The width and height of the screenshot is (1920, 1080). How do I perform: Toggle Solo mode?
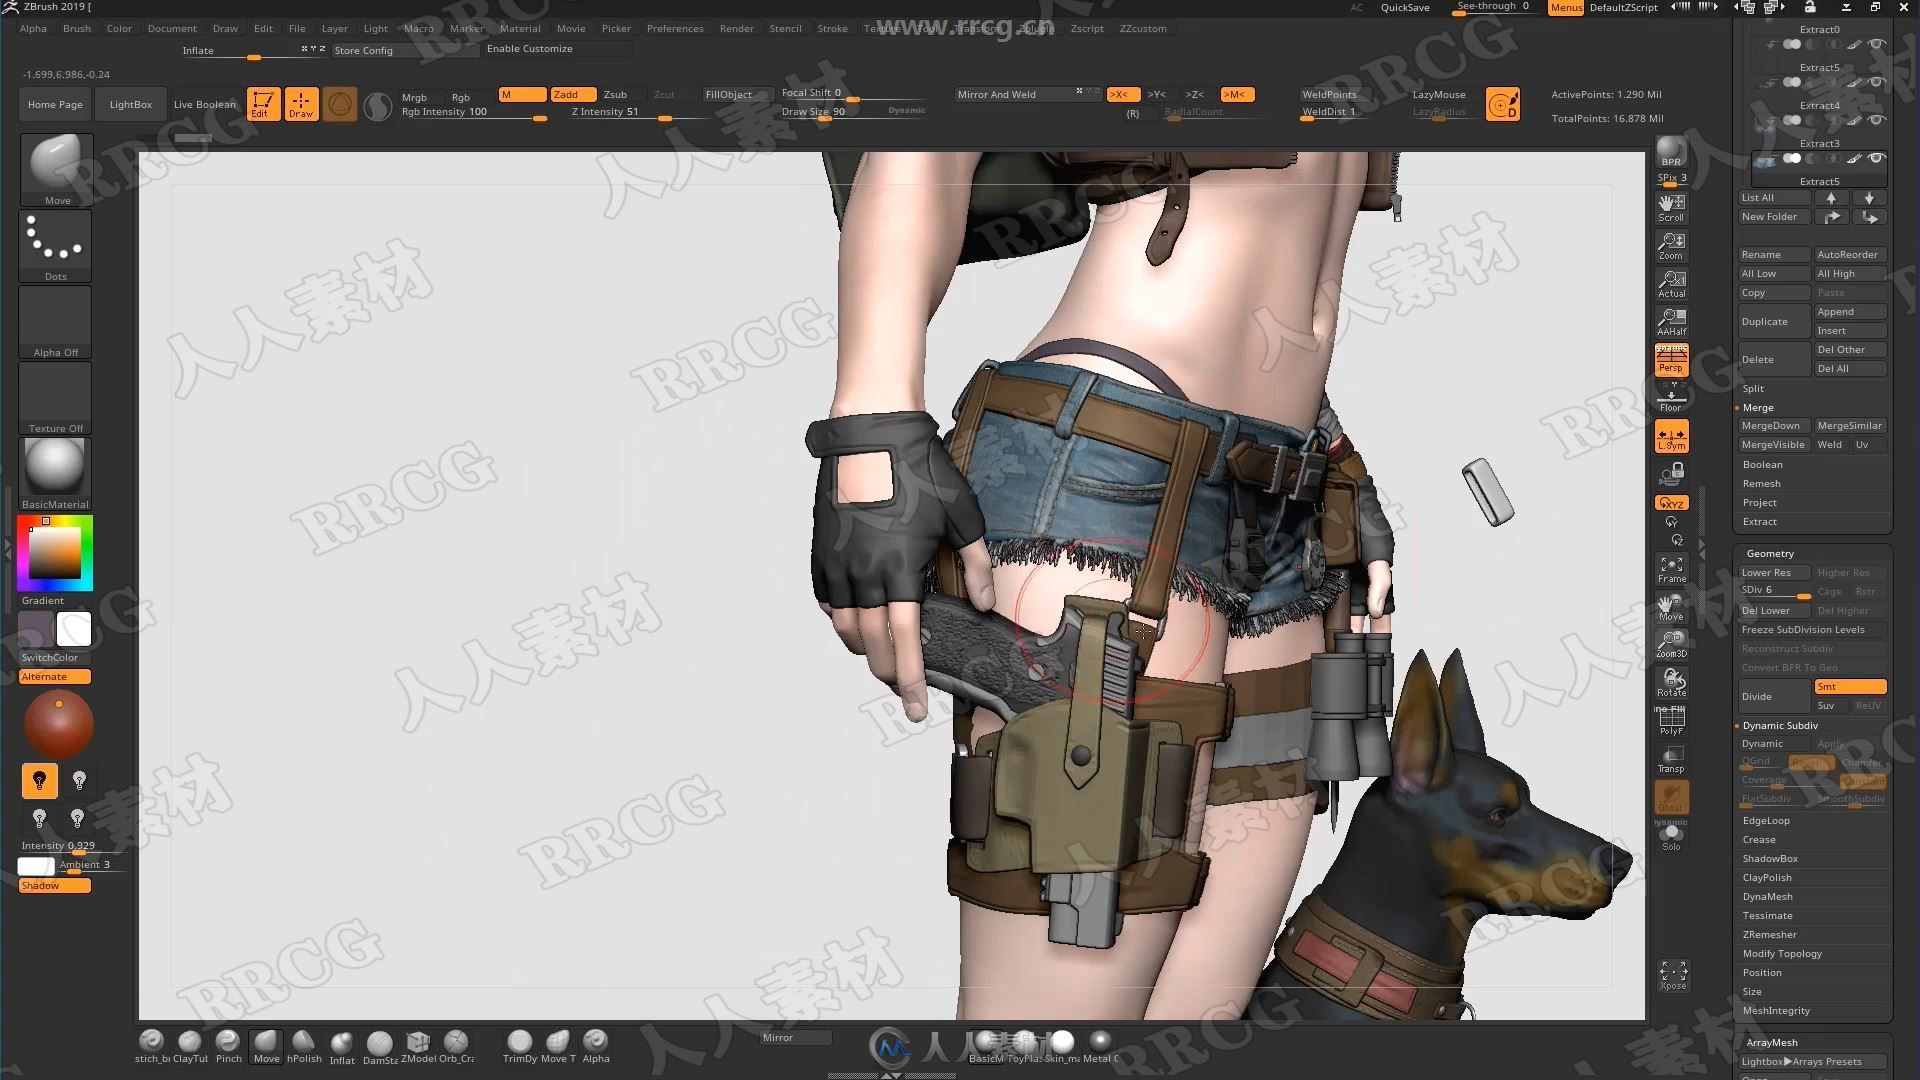point(1671,837)
